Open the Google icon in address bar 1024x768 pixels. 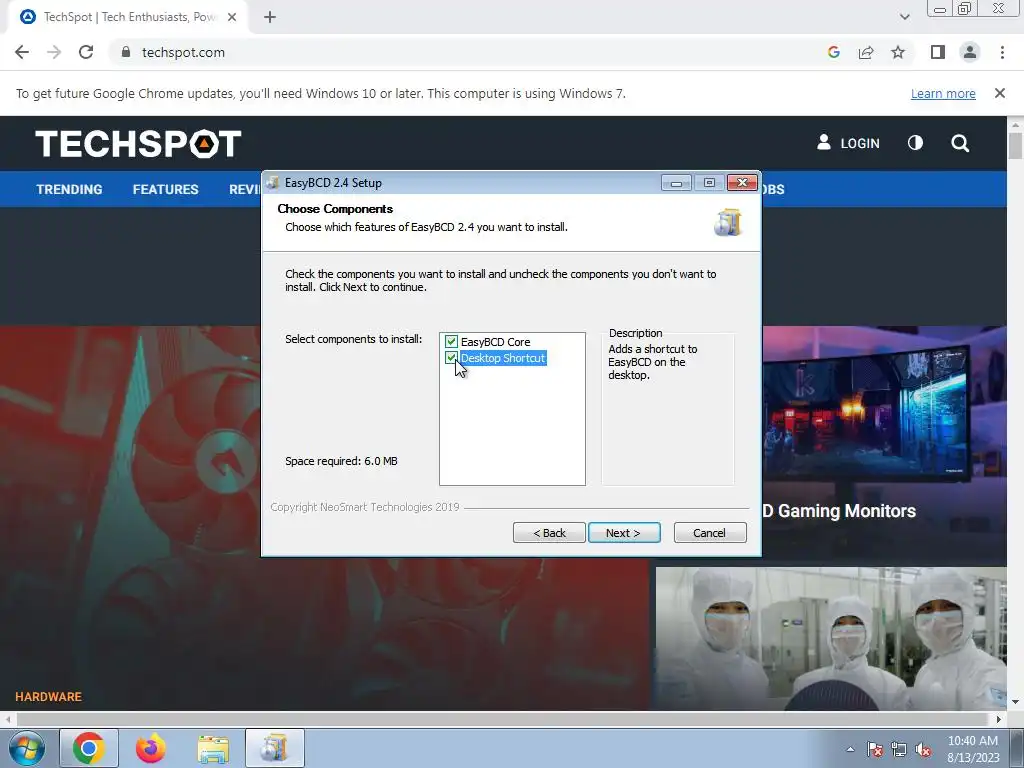833,52
